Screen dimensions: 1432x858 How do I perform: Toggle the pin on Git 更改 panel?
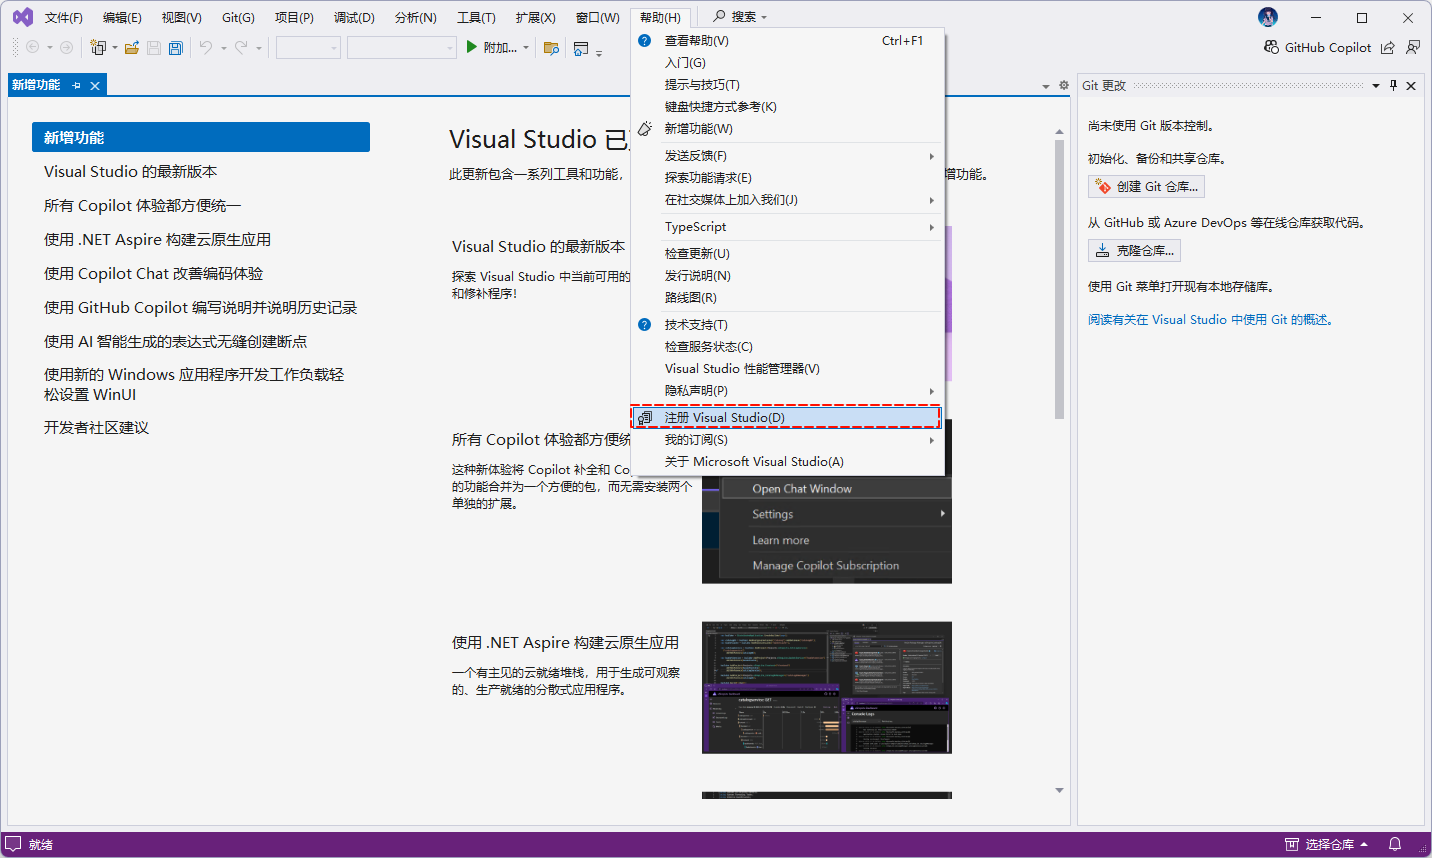[1393, 86]
